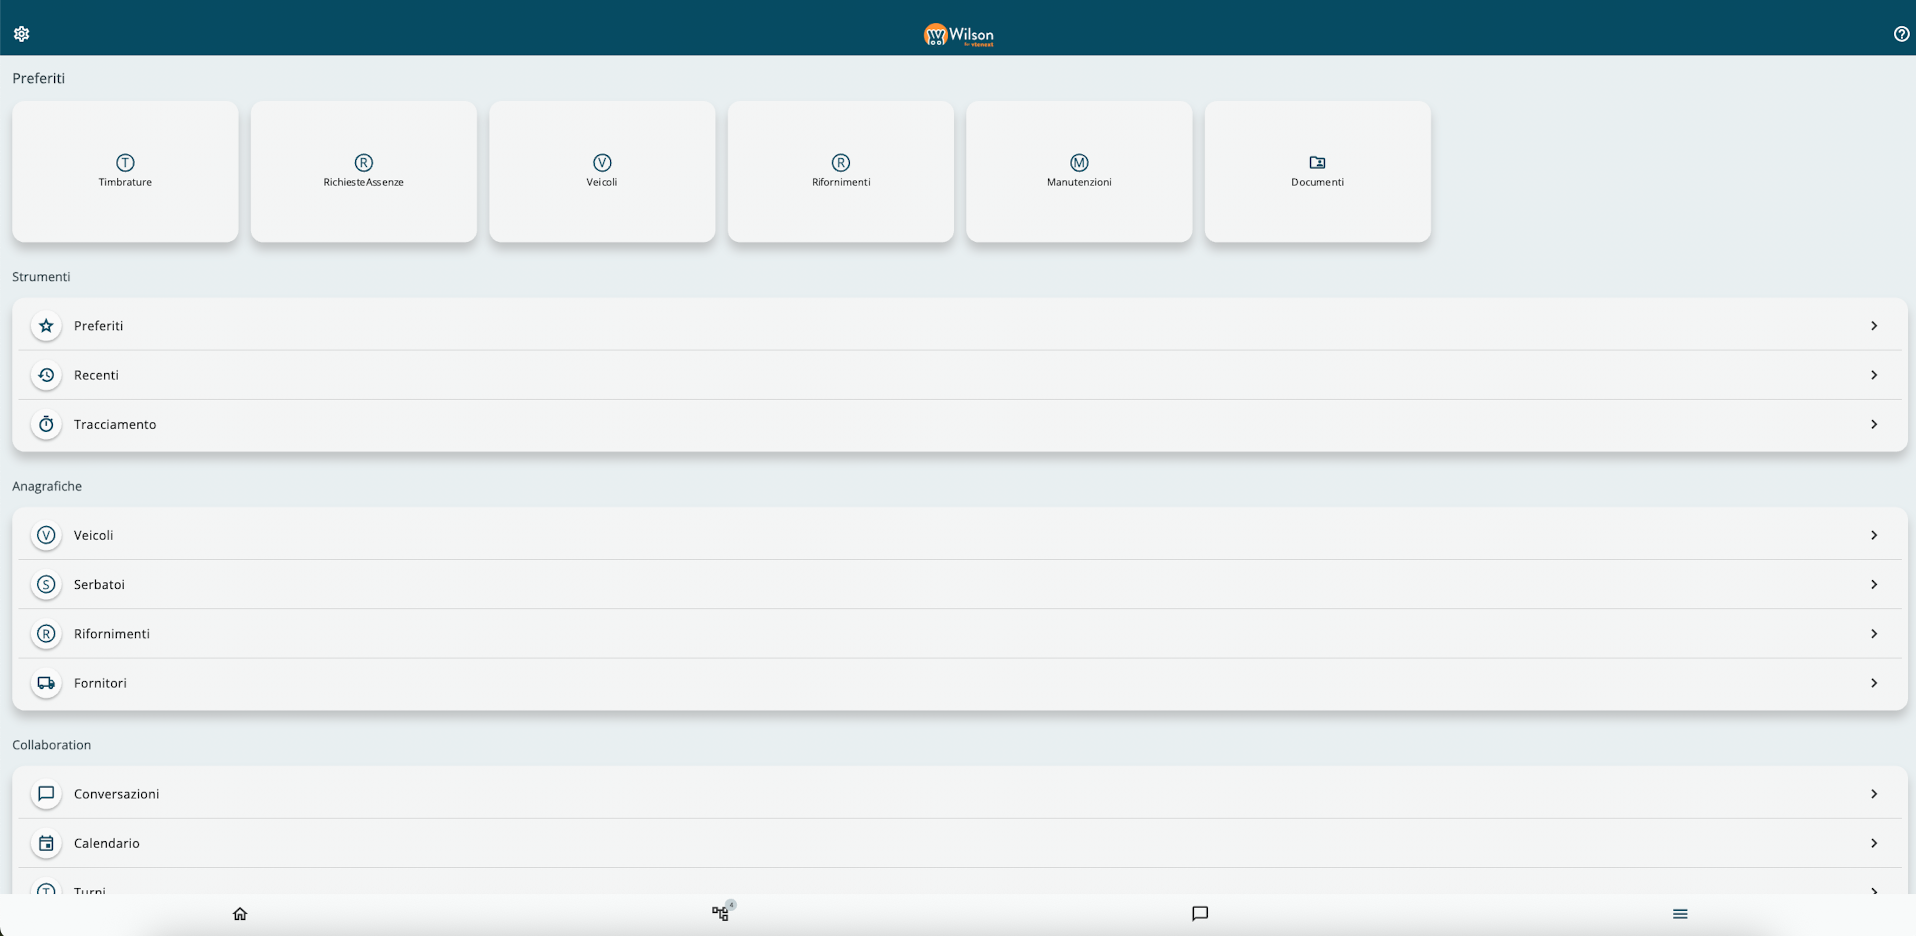Image resolution: width=1916 pixels, height=936 pixels.
Task: Click the Fornitori truck icon
Action: 46,683
